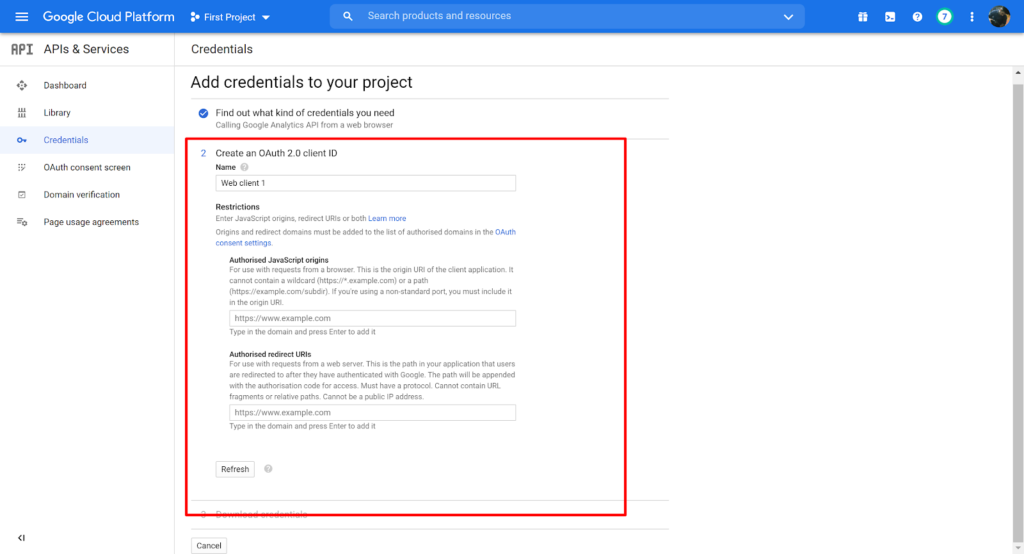The height and width of the screenshot is (554, 1024).
Task: Click the API logo icon
Action: point(22,49)
